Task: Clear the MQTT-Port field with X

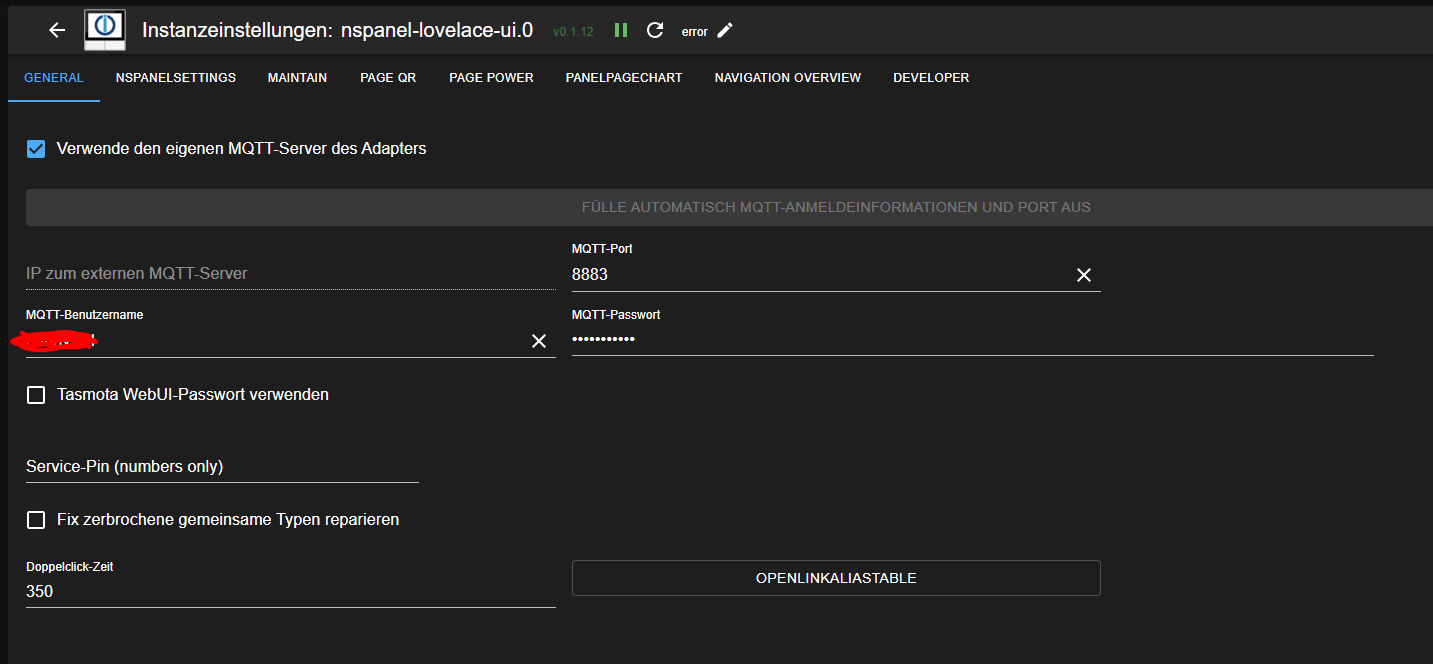Action: [x=1083, y=275]
